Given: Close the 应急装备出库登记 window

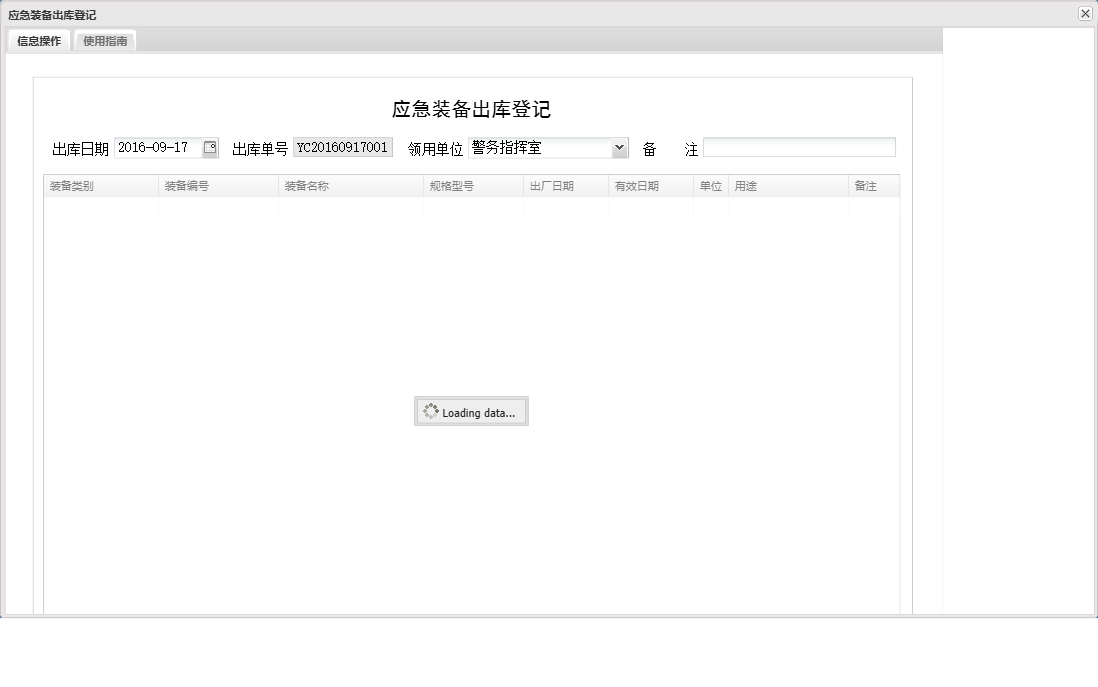Looking at the screenshot, I should [1085, 13].
